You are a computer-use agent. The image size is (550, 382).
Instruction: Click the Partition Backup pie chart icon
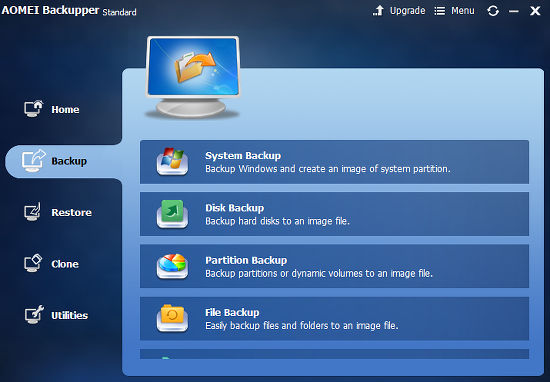[172, 266]
